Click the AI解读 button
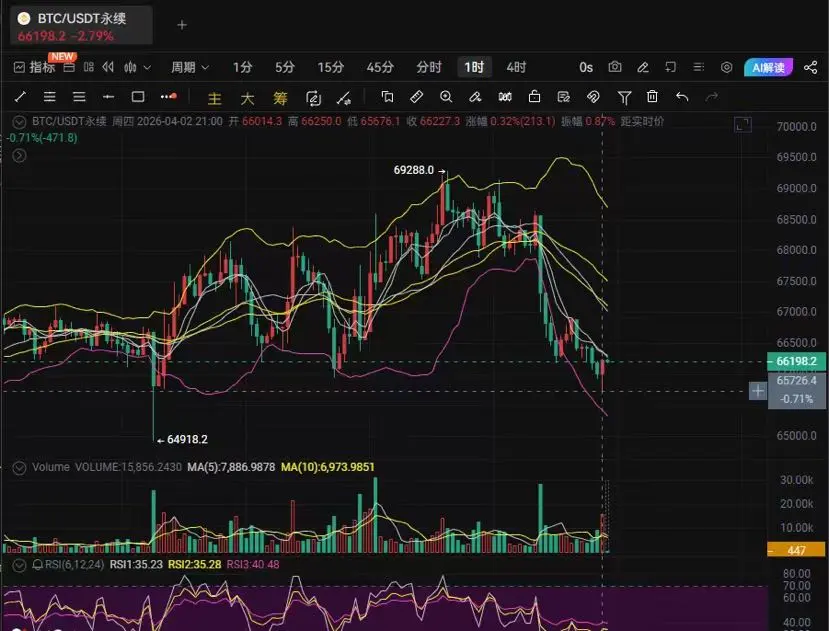 (x=768, y=67)
